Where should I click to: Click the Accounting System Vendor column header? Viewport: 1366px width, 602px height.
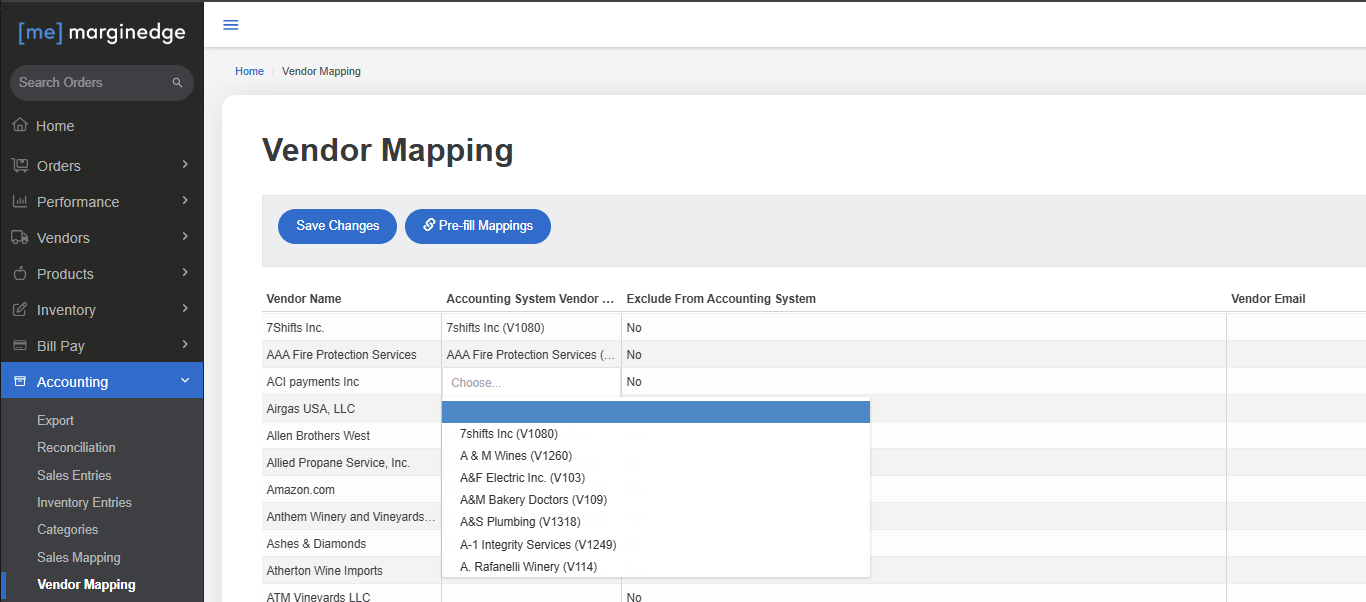click(x=531, y=299)
